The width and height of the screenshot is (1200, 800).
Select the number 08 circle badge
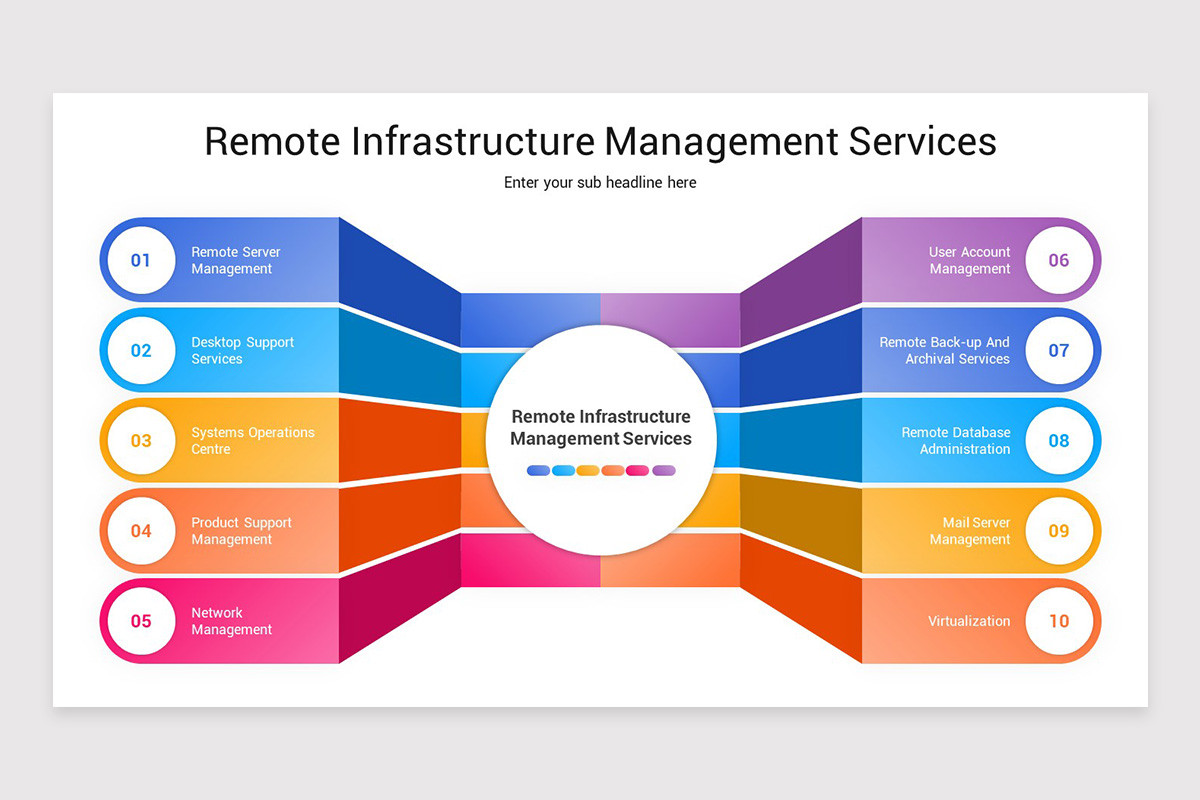(1060, 440)
